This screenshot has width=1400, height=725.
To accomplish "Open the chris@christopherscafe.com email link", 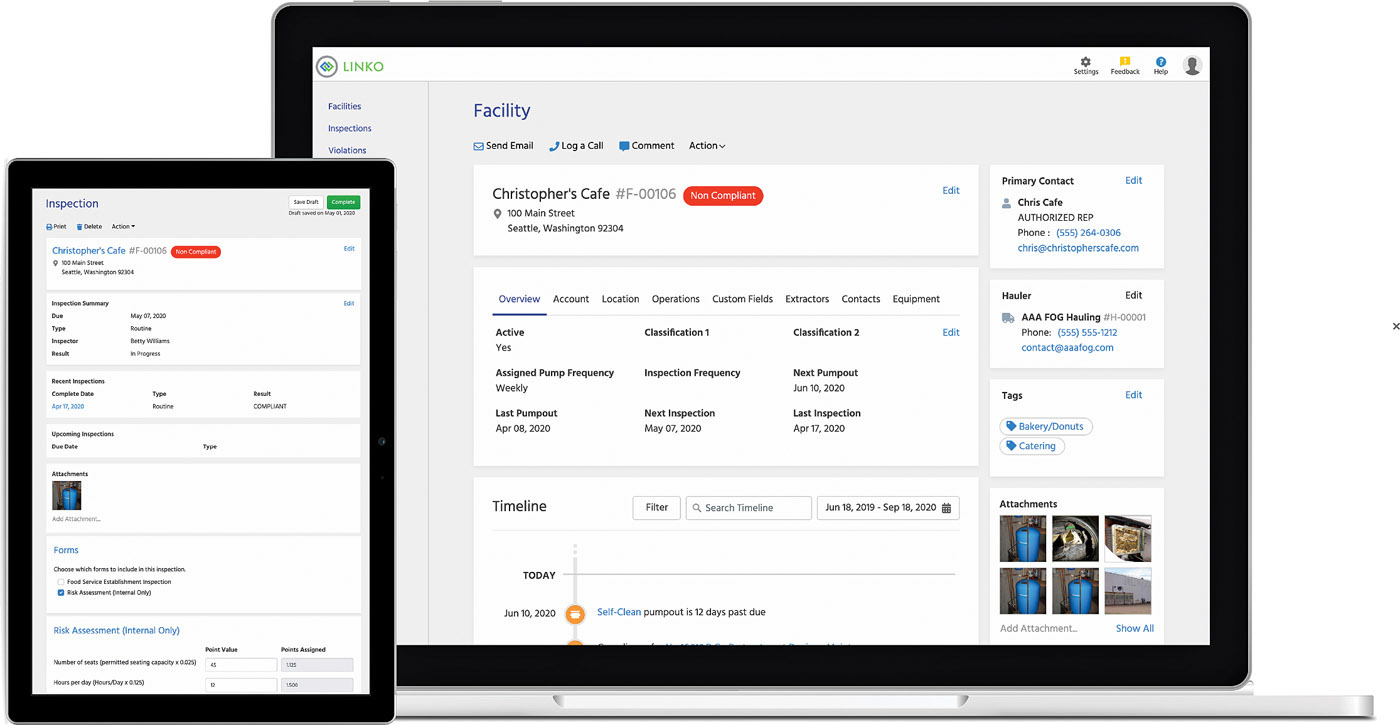I will [1078, 248].
